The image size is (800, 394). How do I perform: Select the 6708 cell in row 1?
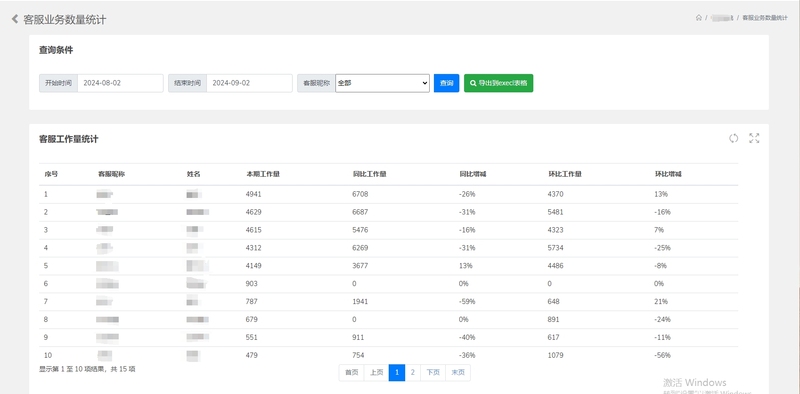click(360, 194)
